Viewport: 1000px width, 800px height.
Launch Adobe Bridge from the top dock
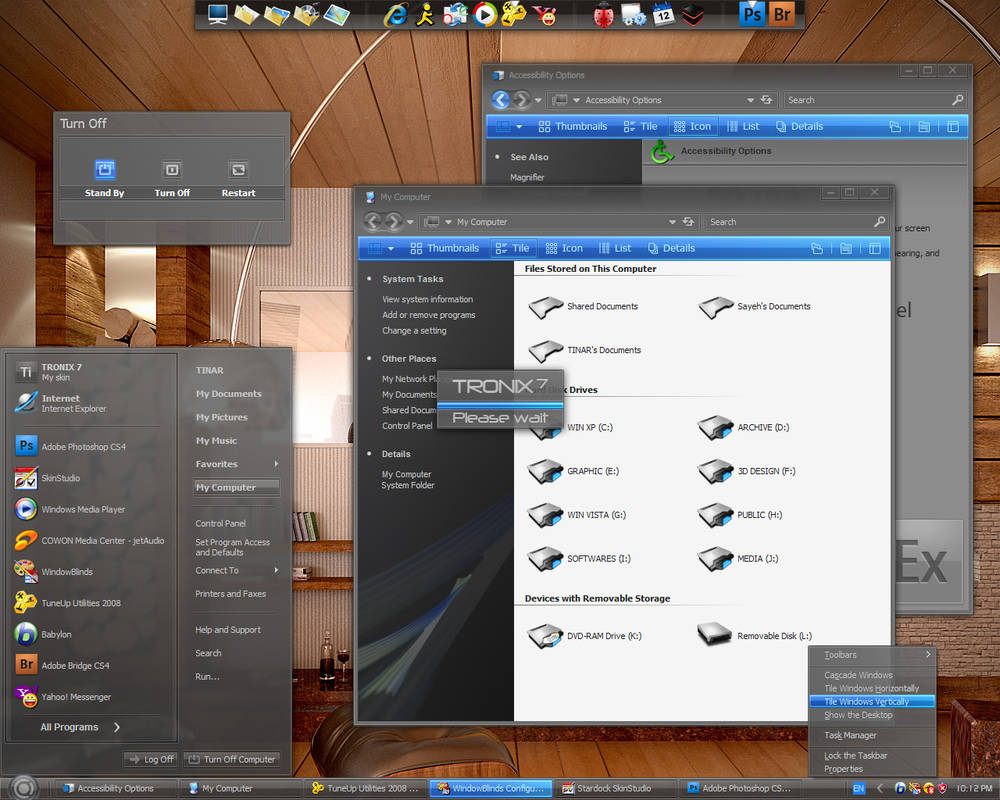pyautogui.click(x=782, y=13)
